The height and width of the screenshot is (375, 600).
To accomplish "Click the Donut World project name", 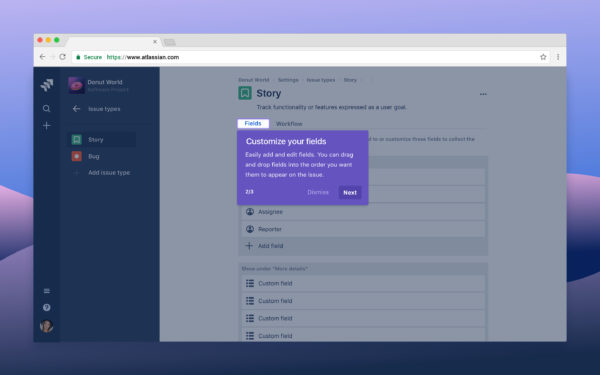I will tap(105, 82).
